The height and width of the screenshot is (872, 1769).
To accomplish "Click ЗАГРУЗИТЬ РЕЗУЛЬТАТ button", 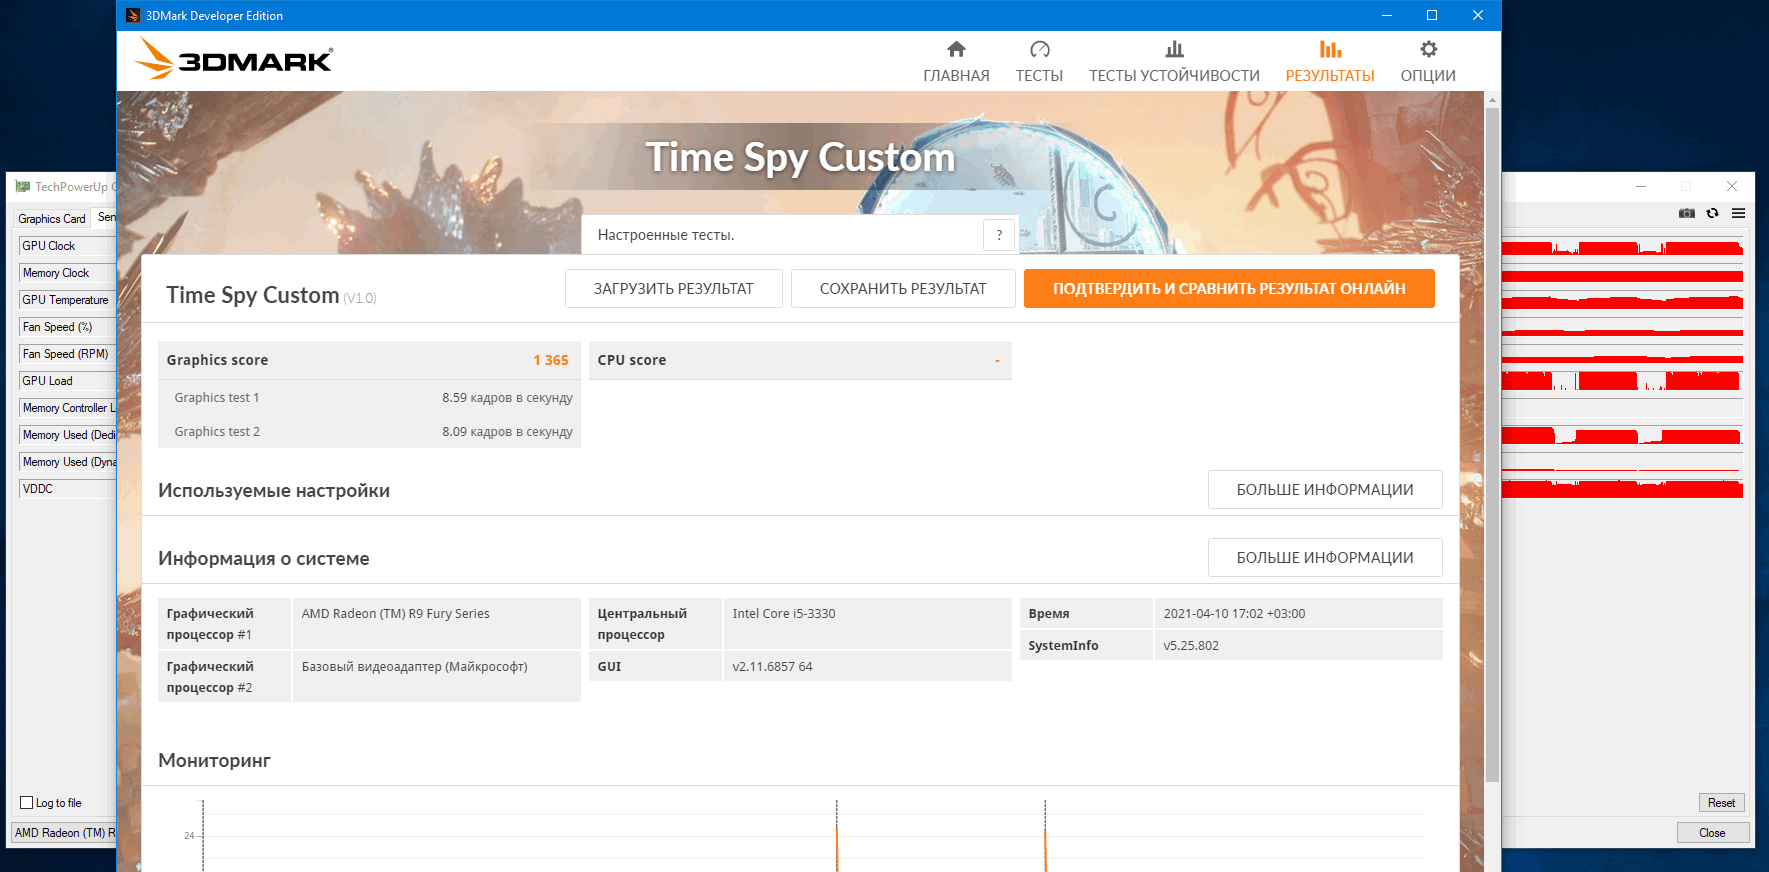I will click(x=673, y=288).
